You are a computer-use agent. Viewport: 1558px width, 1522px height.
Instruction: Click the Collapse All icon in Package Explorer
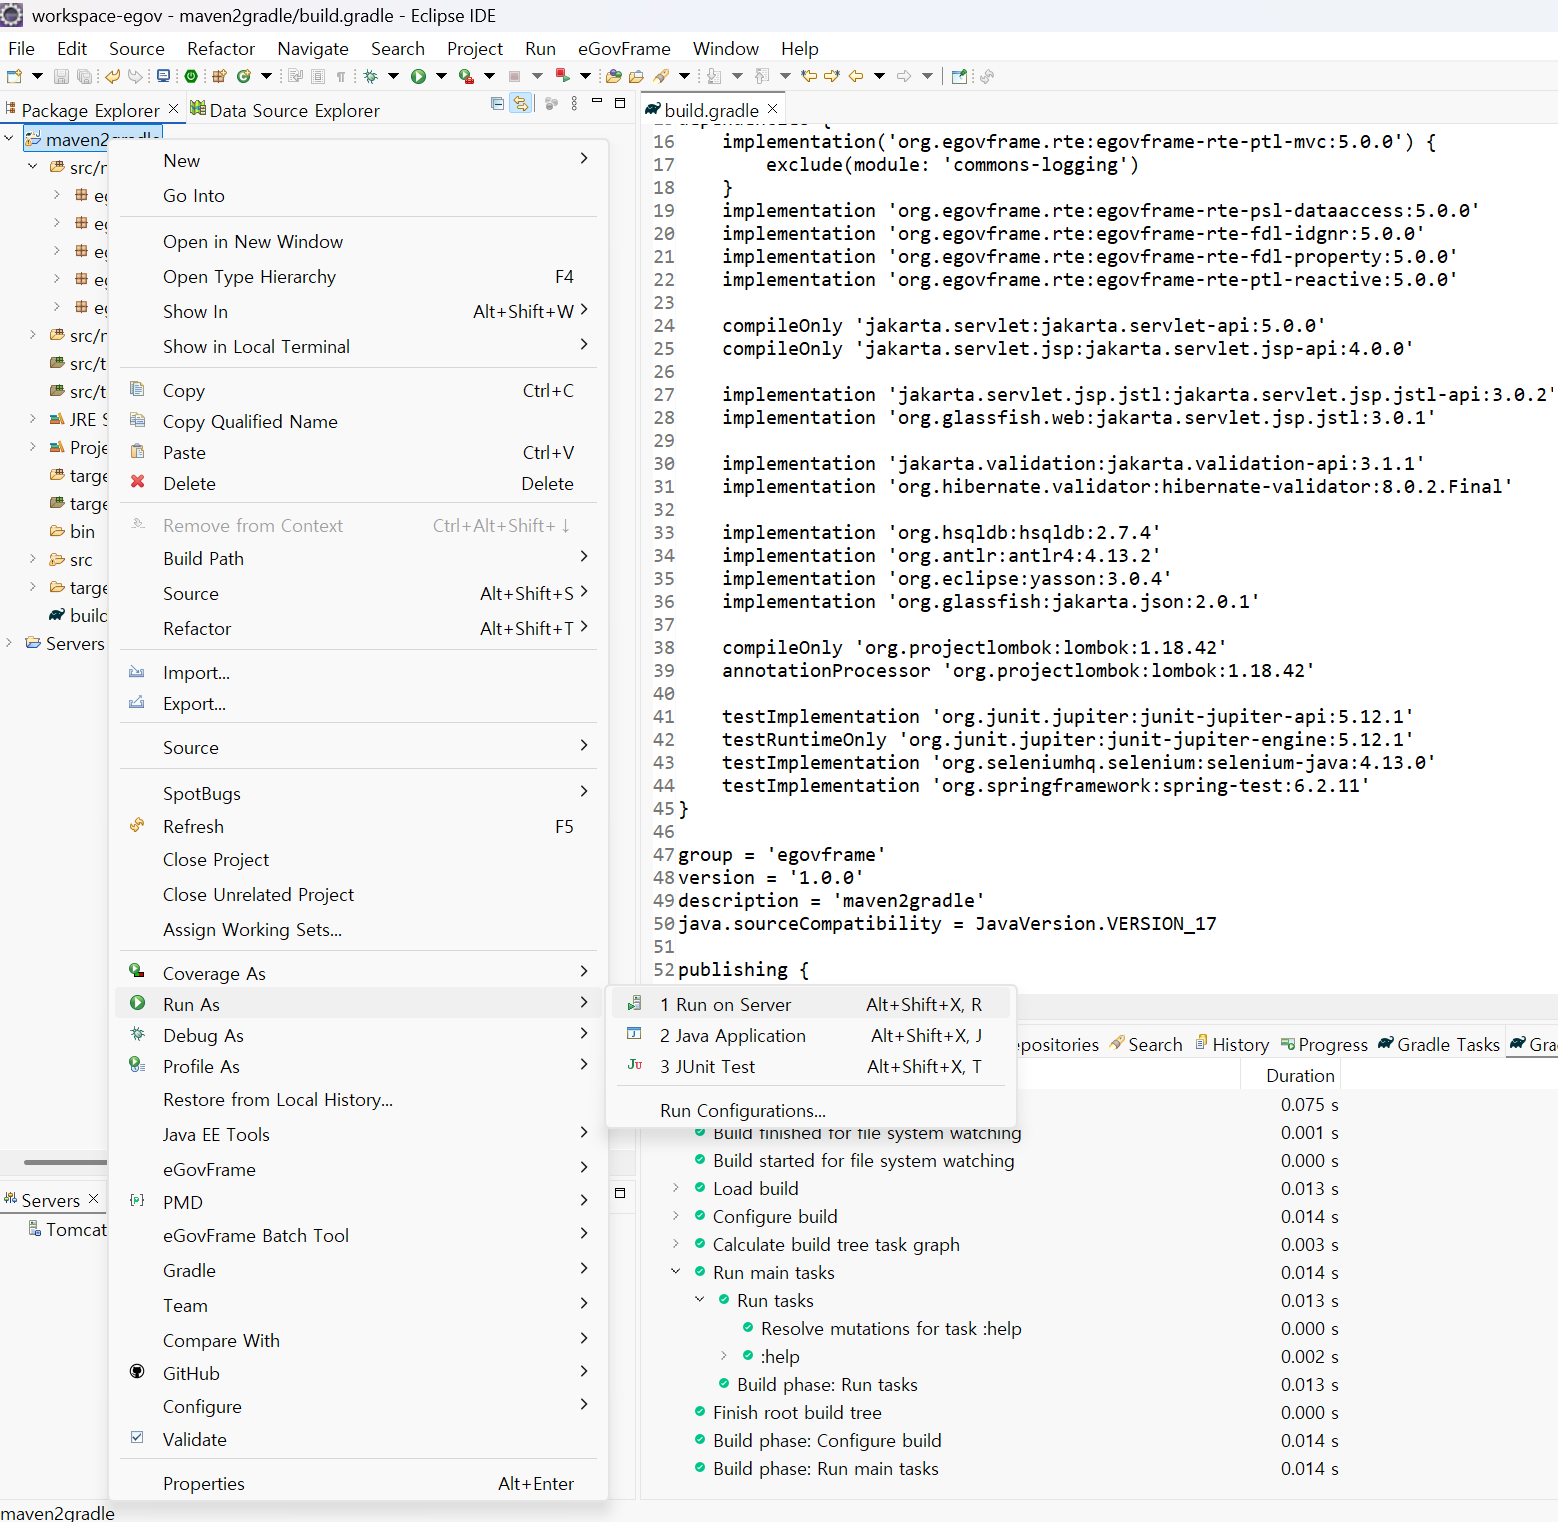click(497, 104)
